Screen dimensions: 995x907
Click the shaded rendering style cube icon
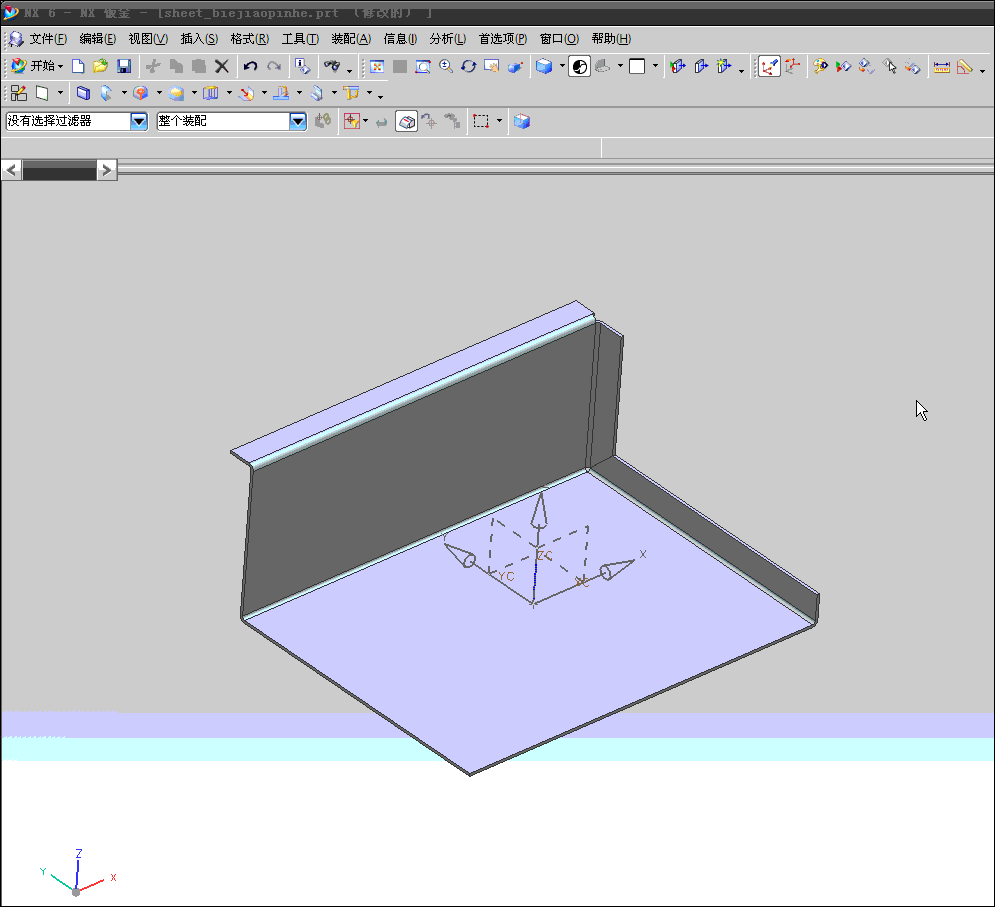tap(544, 66)
